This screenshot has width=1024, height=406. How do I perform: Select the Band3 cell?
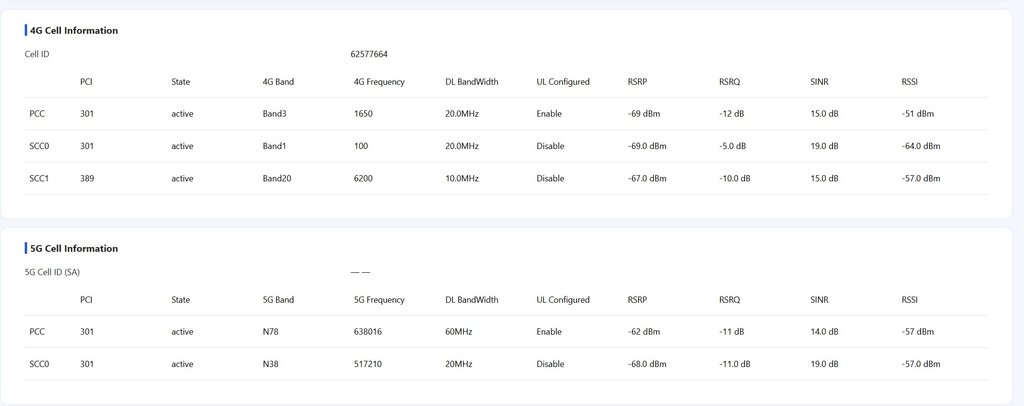[274, 114]
